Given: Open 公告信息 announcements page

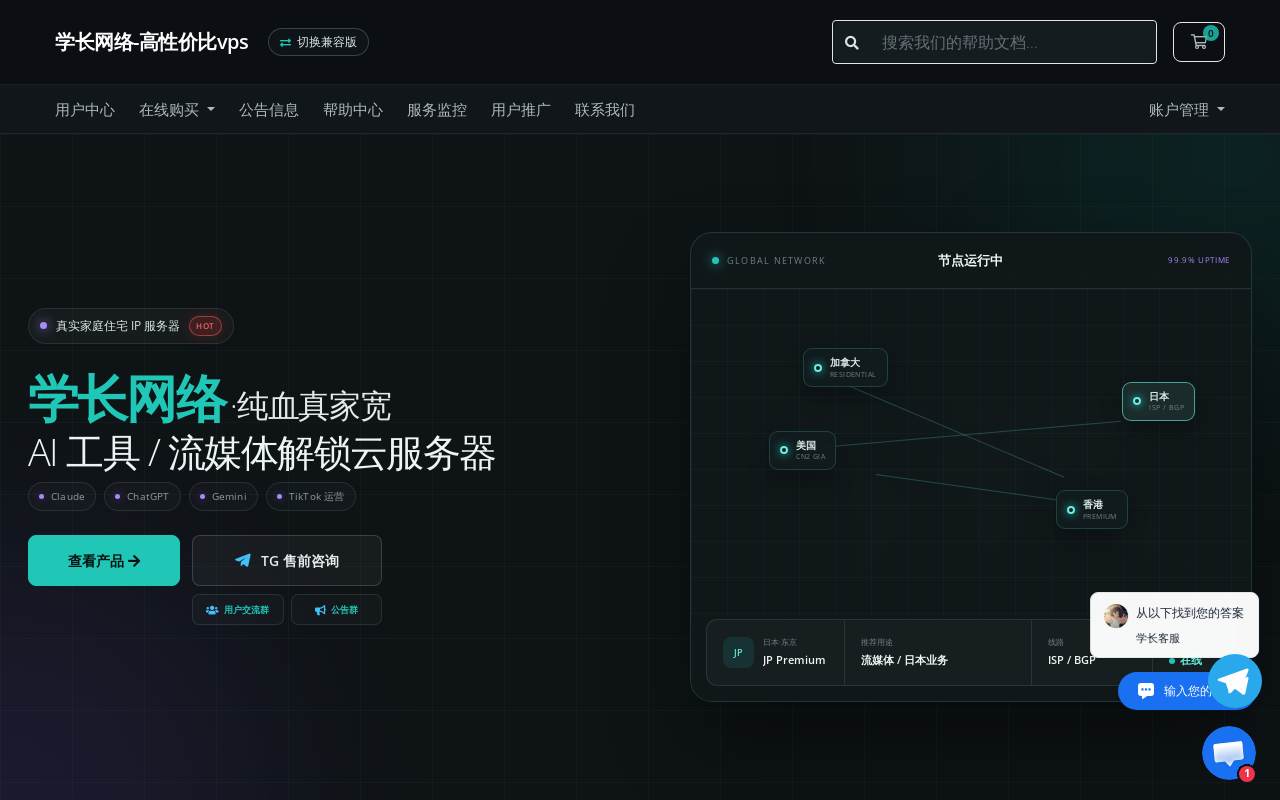Looking at the screenshot, I should [269, 110].
